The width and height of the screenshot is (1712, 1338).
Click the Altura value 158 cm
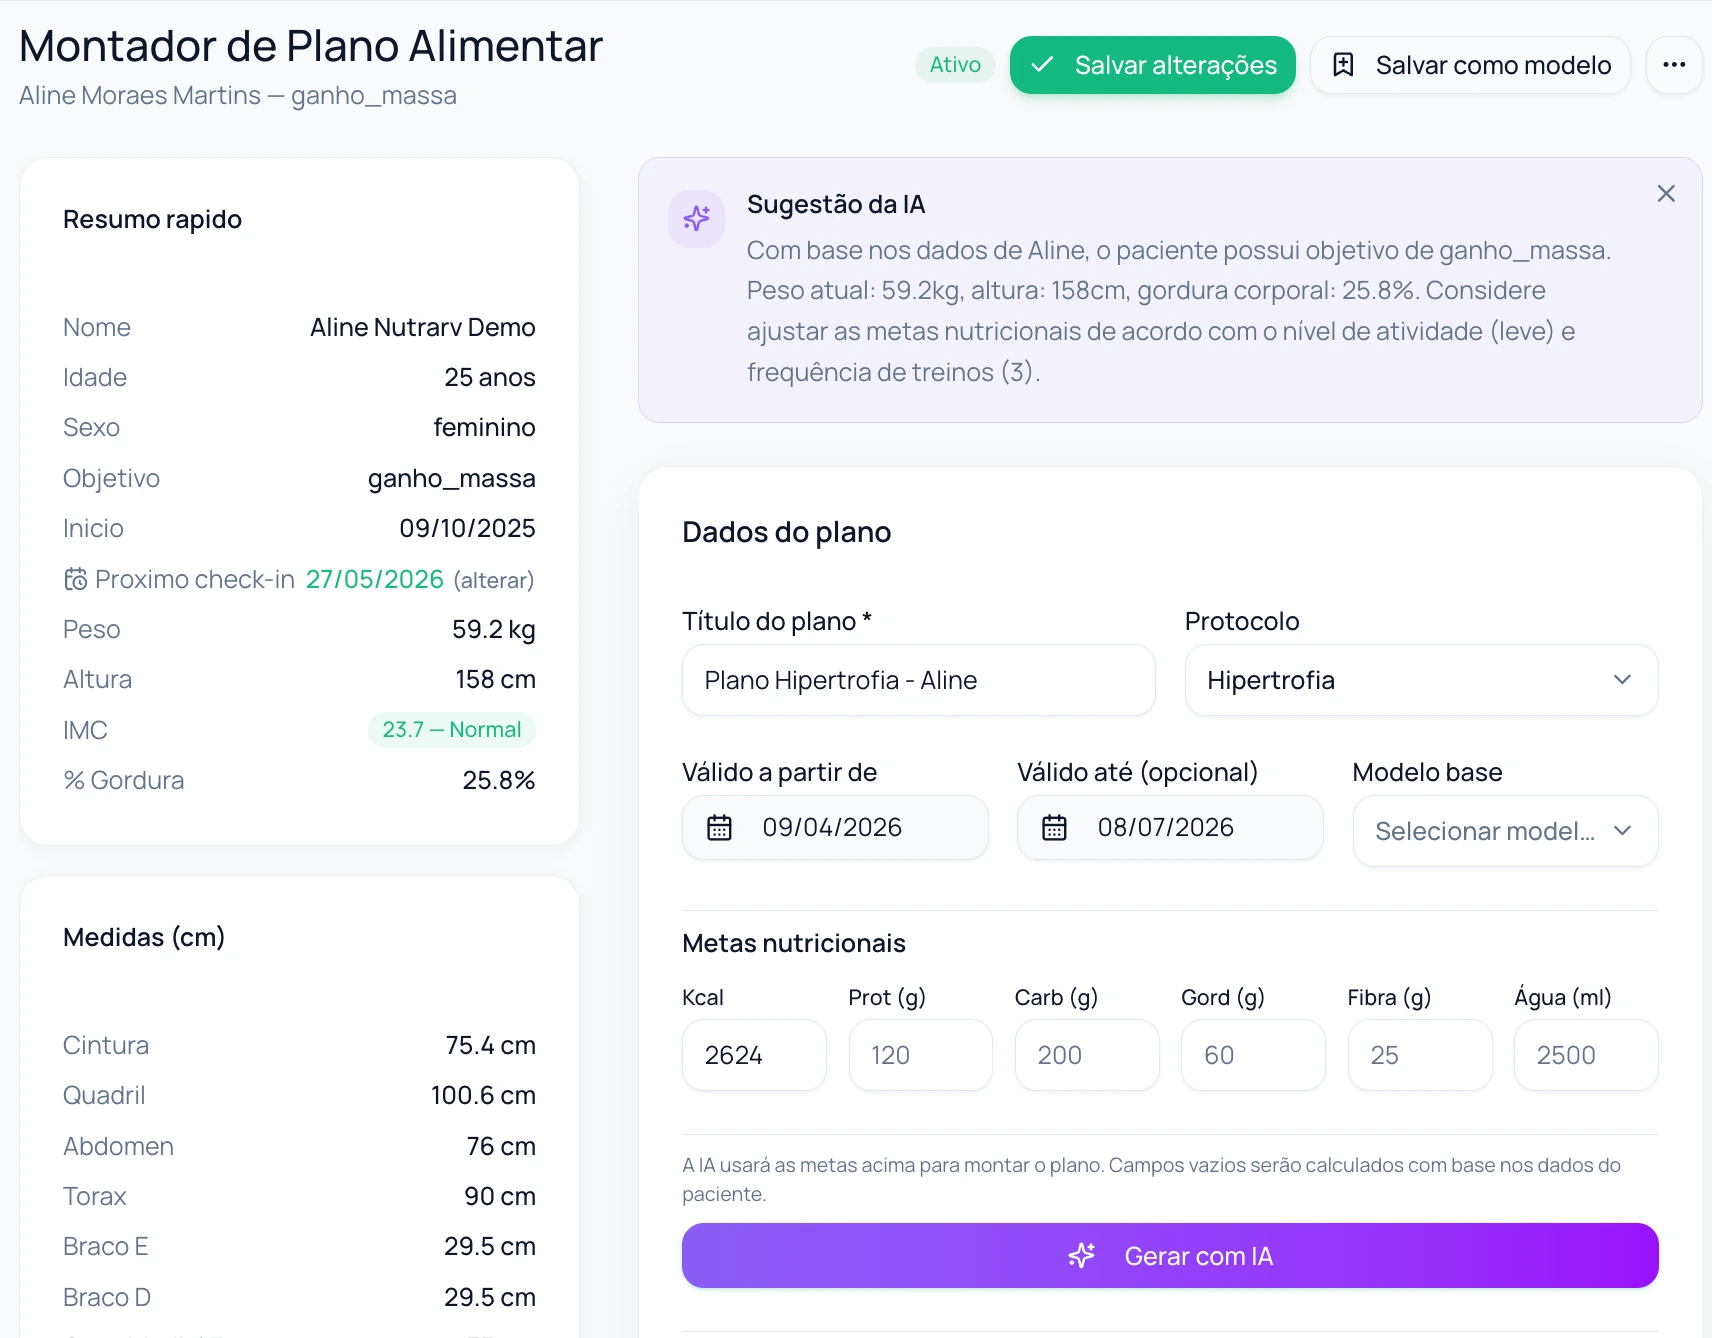click(x=496, y=680)
